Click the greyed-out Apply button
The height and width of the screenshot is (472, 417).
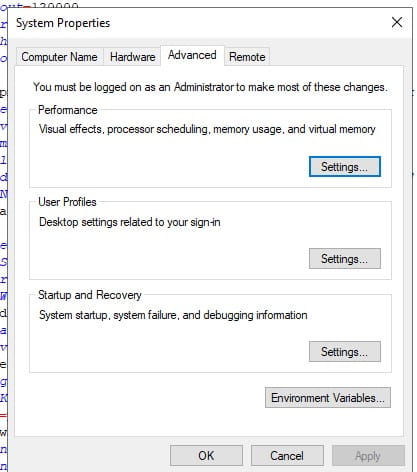pos(368,455)
